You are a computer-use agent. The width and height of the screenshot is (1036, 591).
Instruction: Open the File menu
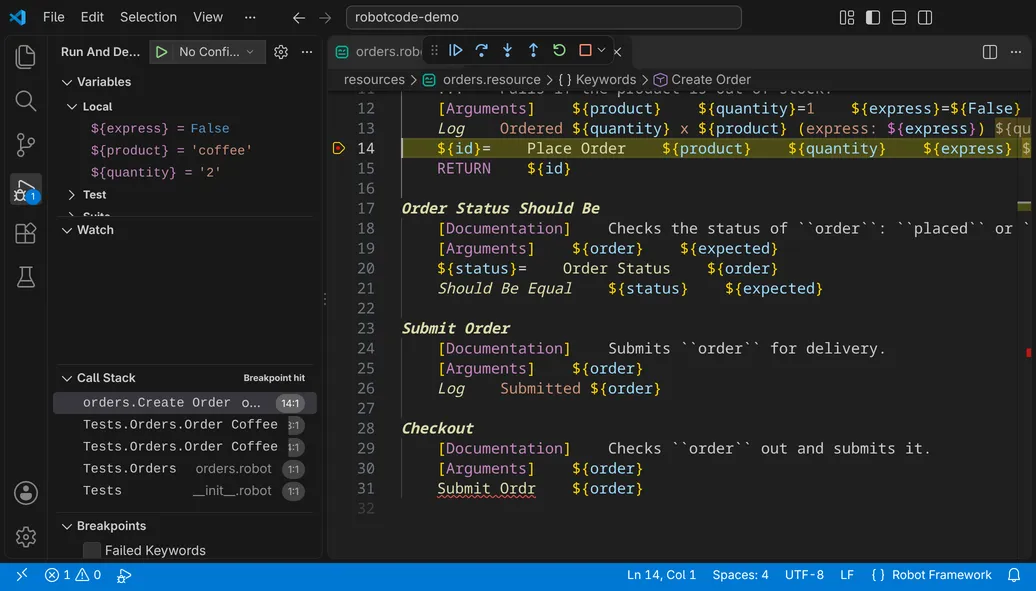click(x=54, y=17)
